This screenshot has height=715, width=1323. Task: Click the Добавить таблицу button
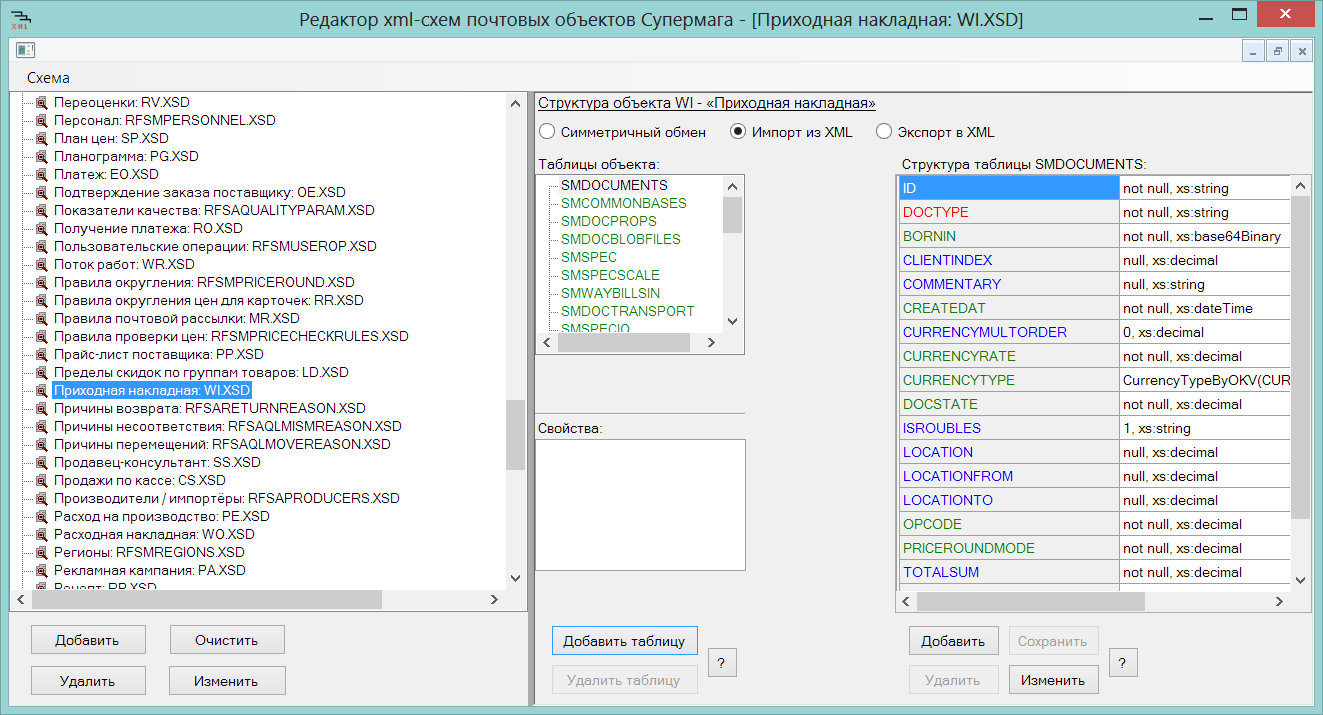pyautogui.click(x=624, y=641)
